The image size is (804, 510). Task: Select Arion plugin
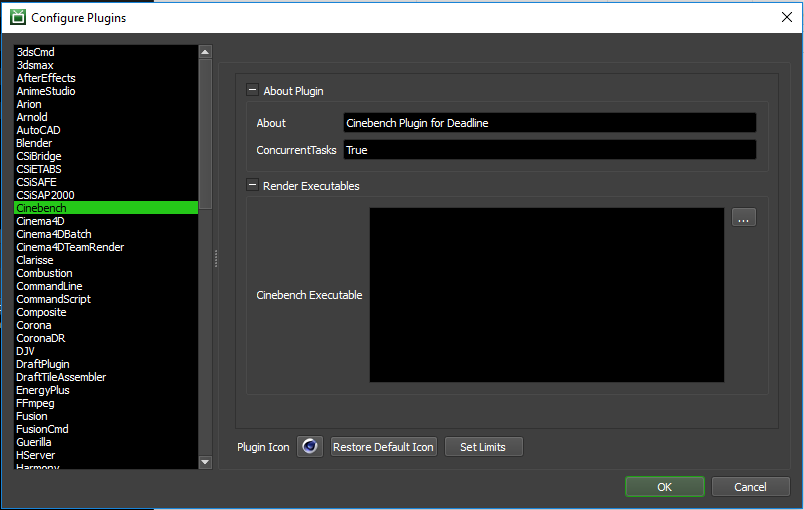pos(106,104)
